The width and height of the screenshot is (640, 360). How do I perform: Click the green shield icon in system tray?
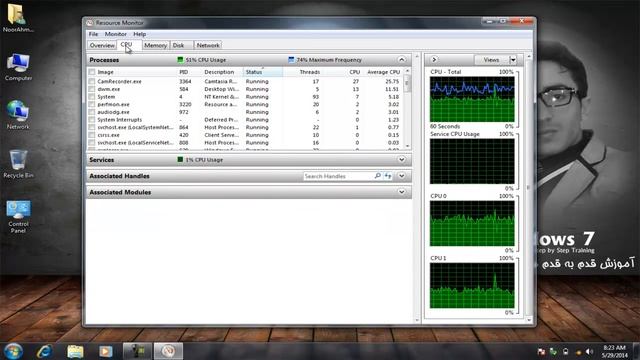point(553,351)
